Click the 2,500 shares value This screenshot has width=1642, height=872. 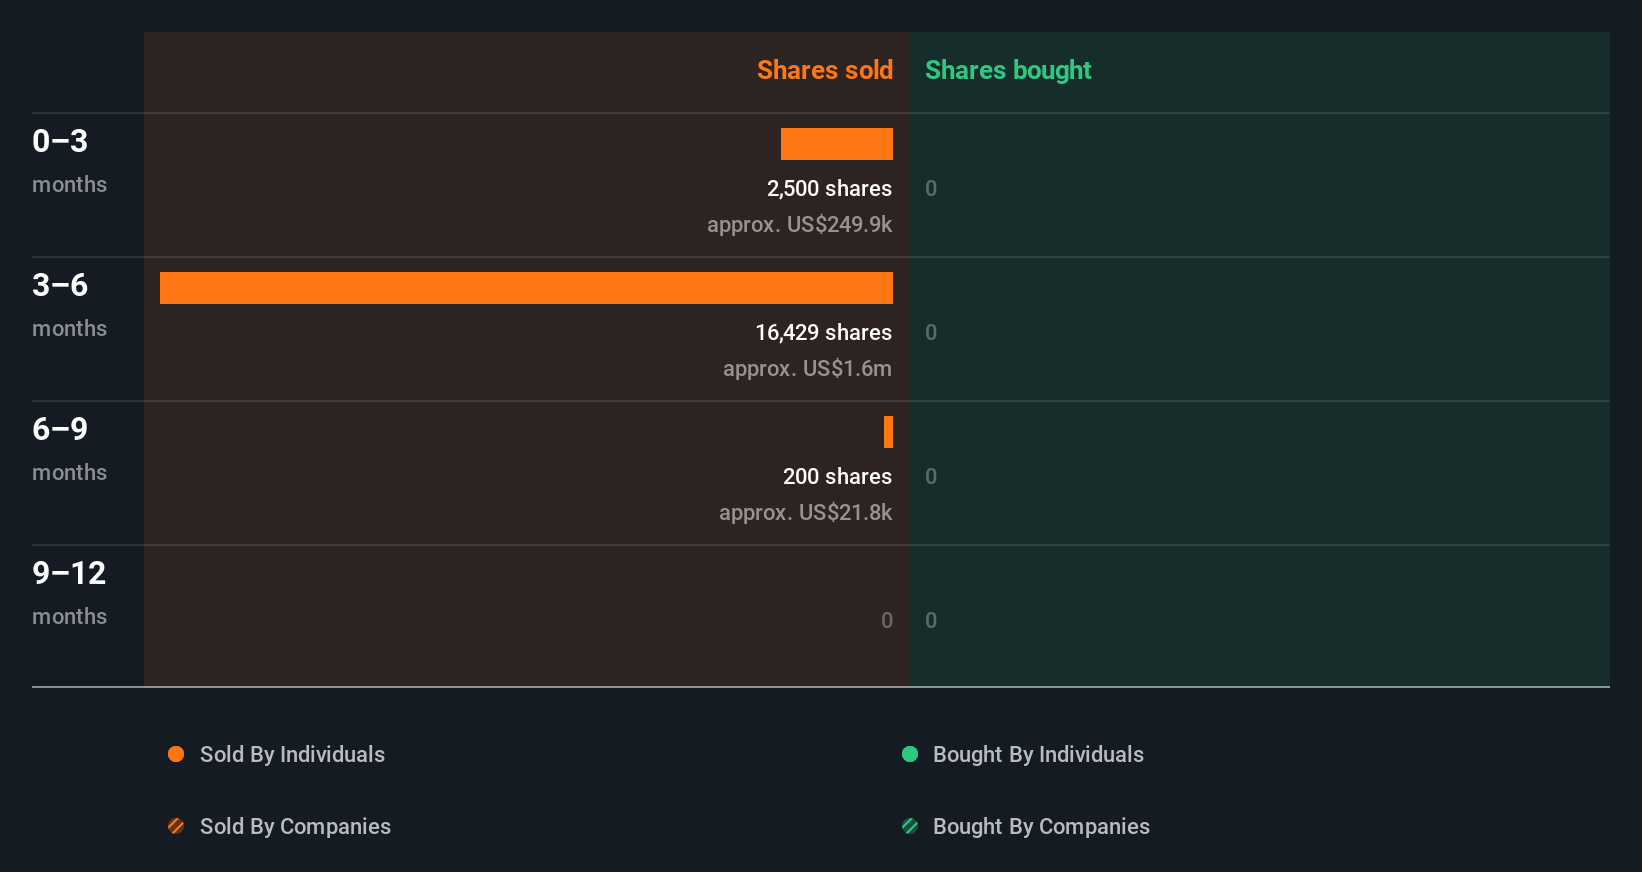pyautogui.click(x=829, y=188)
